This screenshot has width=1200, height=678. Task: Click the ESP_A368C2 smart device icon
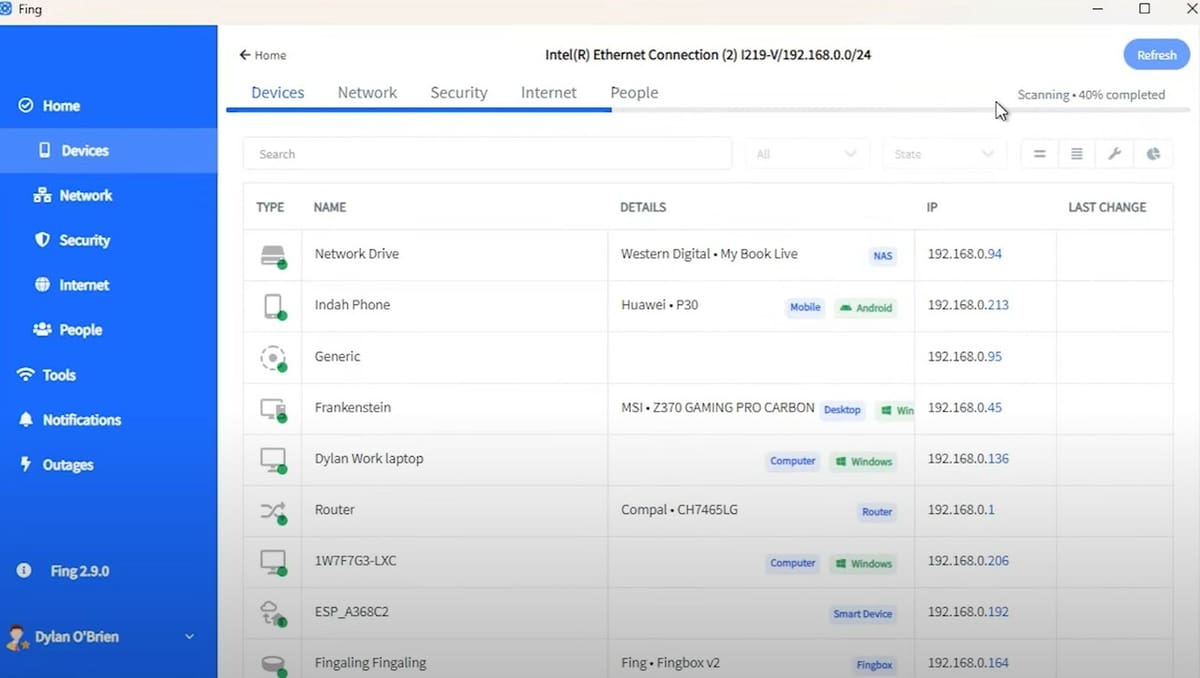pos(273,613)
